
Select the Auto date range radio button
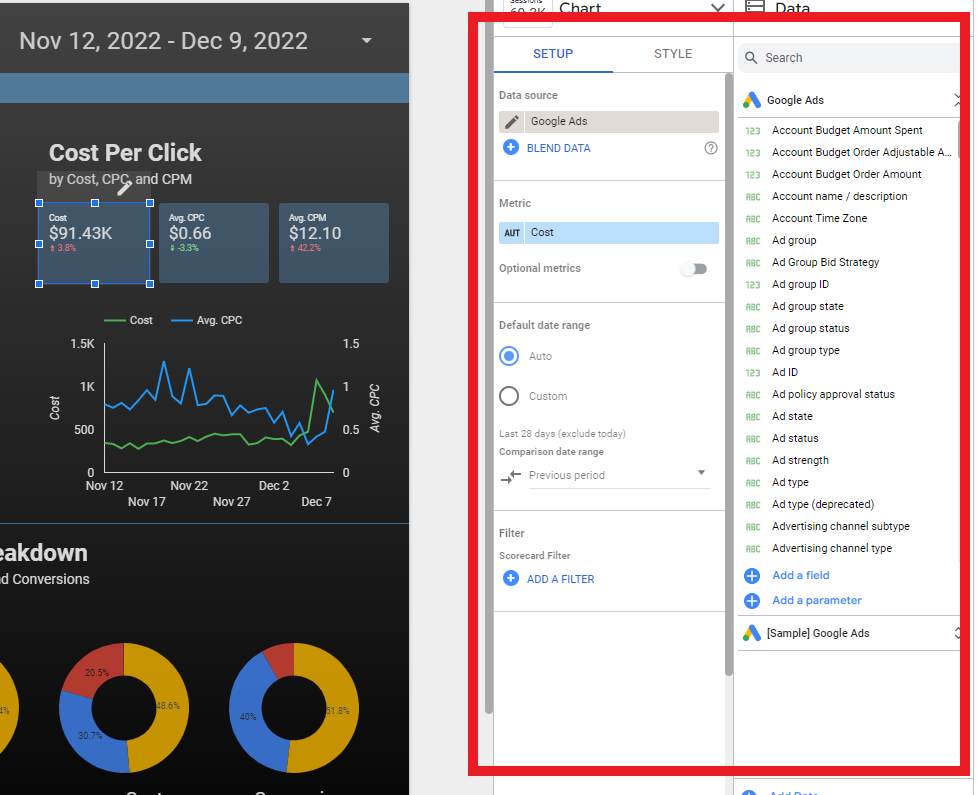click(510, 356)
